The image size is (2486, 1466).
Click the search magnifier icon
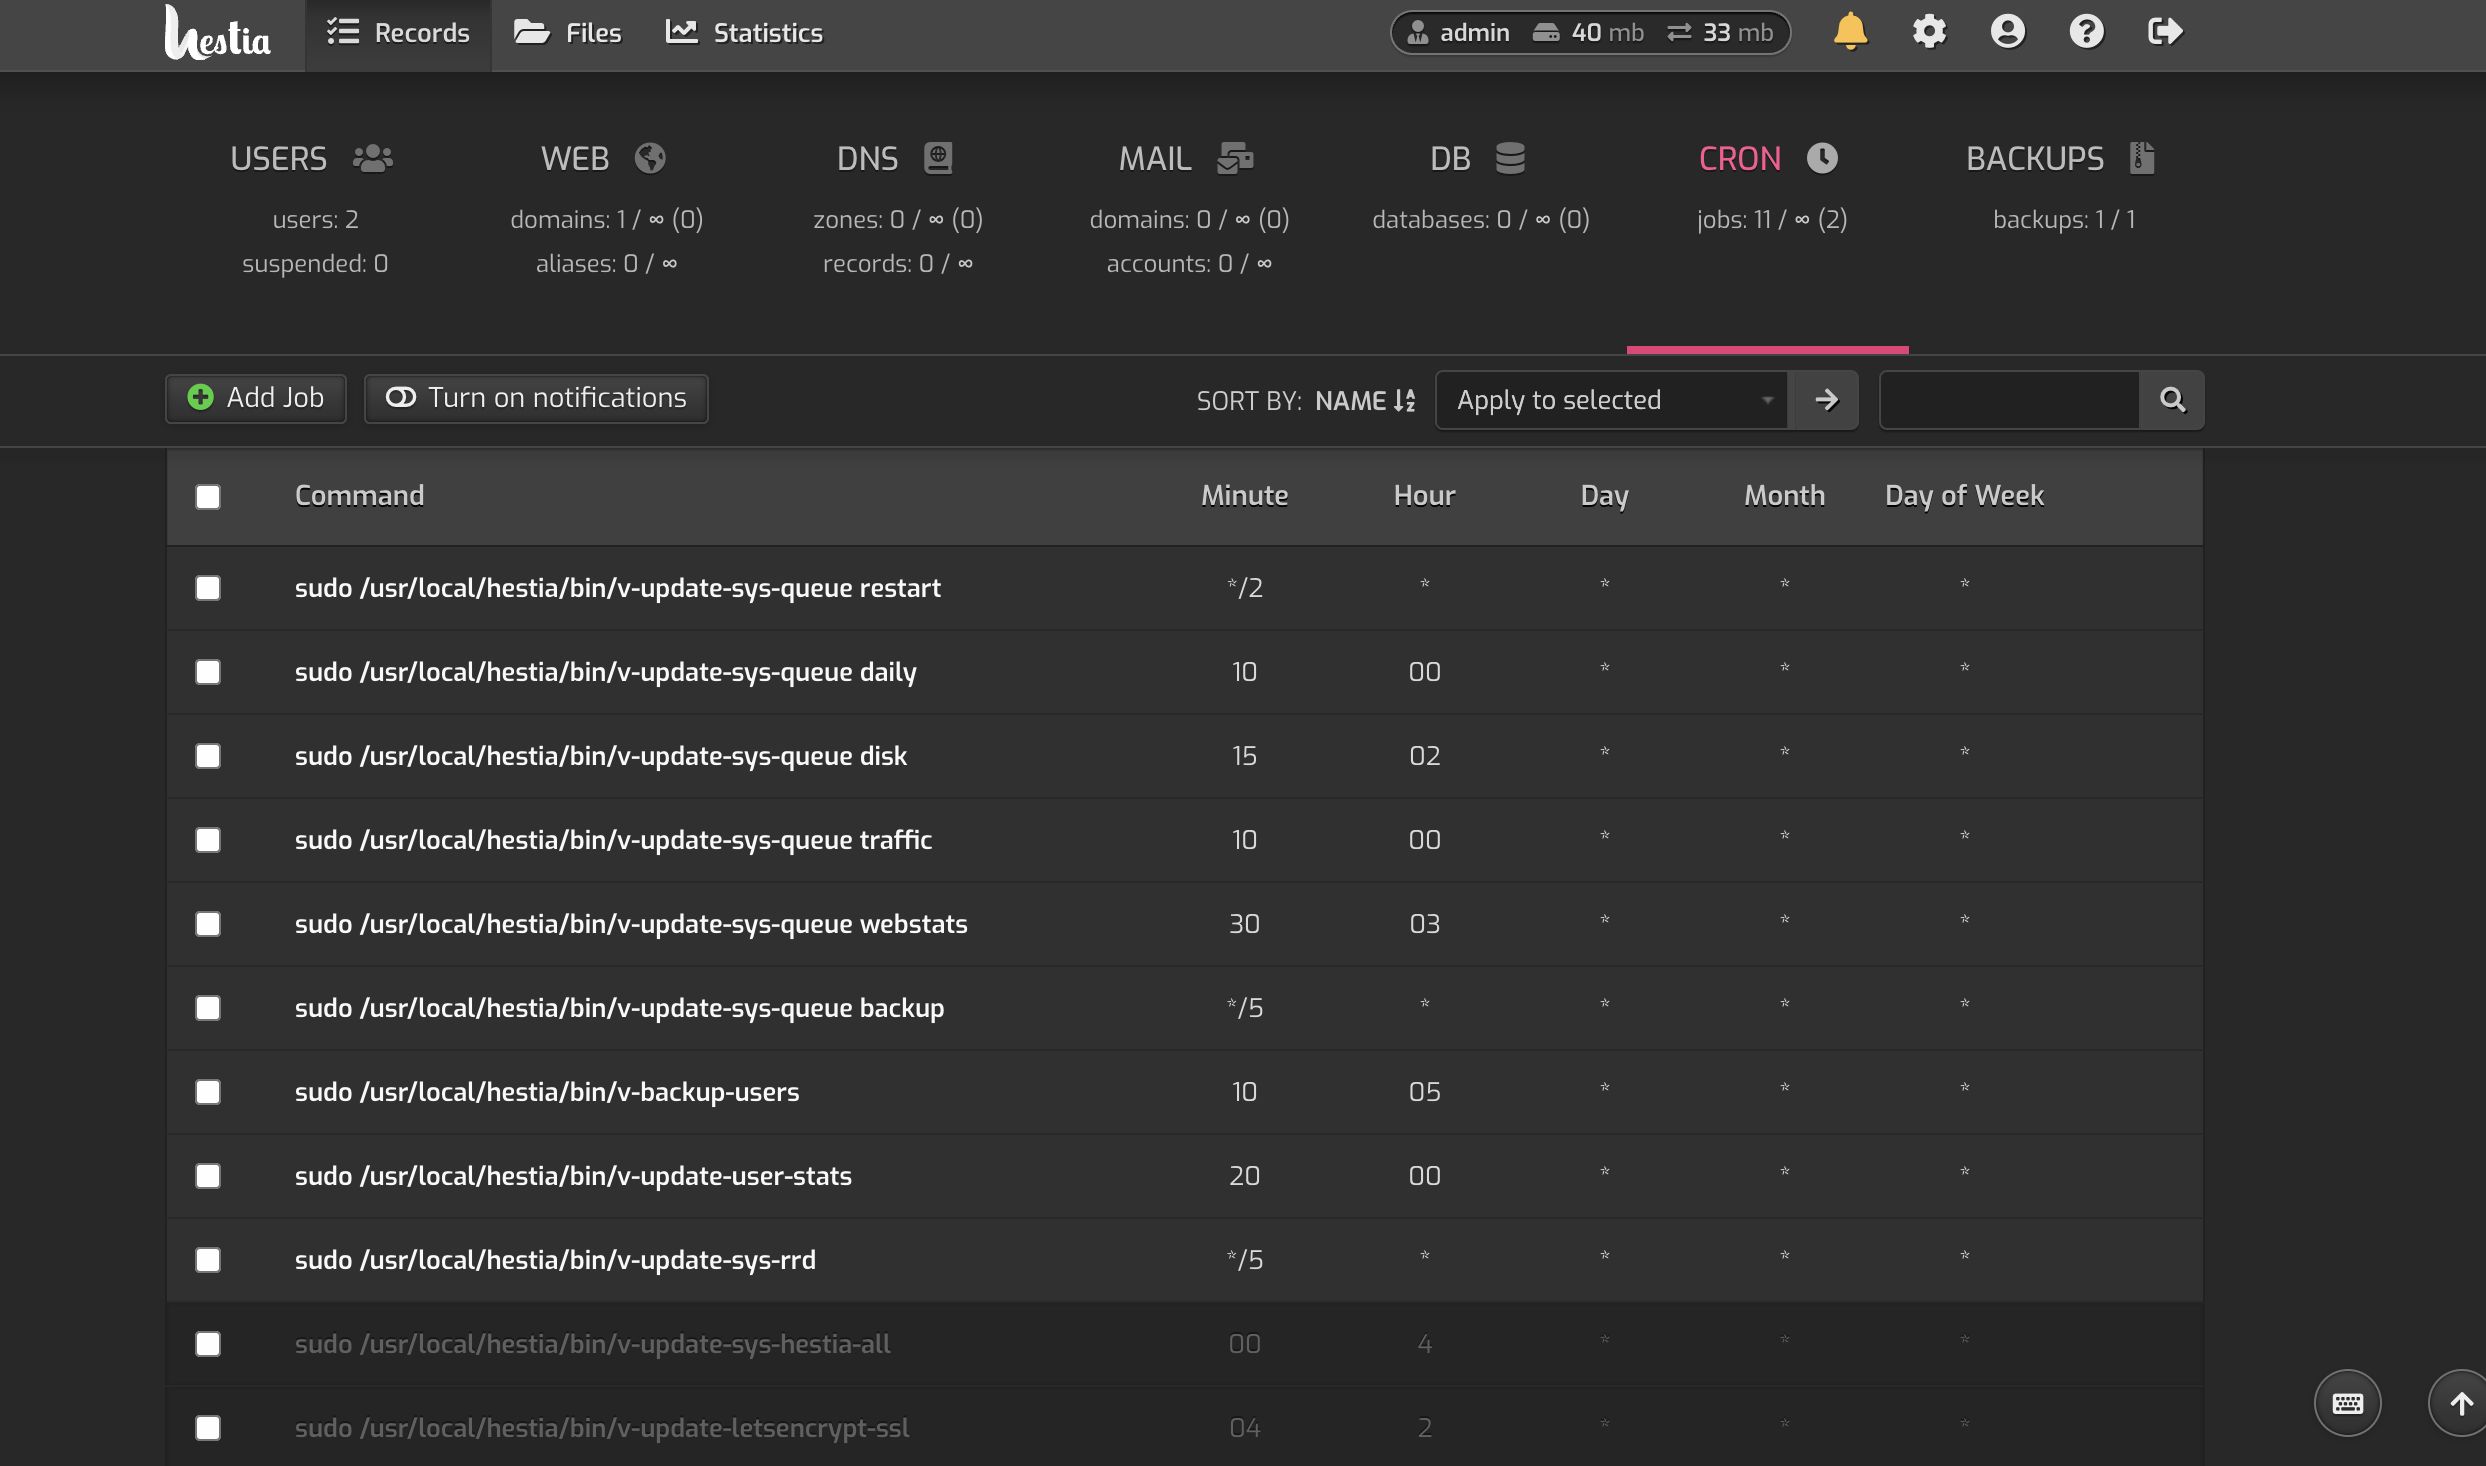coord(2172,400)
